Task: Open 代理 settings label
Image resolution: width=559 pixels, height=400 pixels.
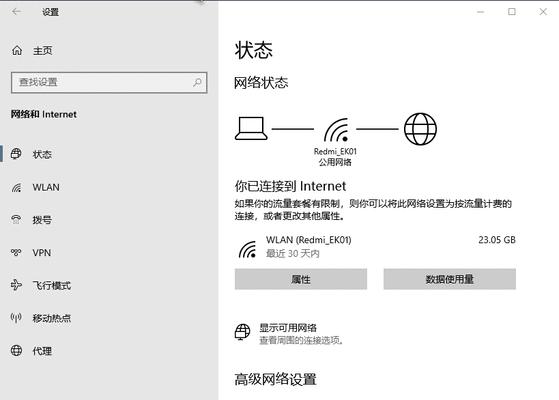Action: pyautogui.click(x=42, y=351)
